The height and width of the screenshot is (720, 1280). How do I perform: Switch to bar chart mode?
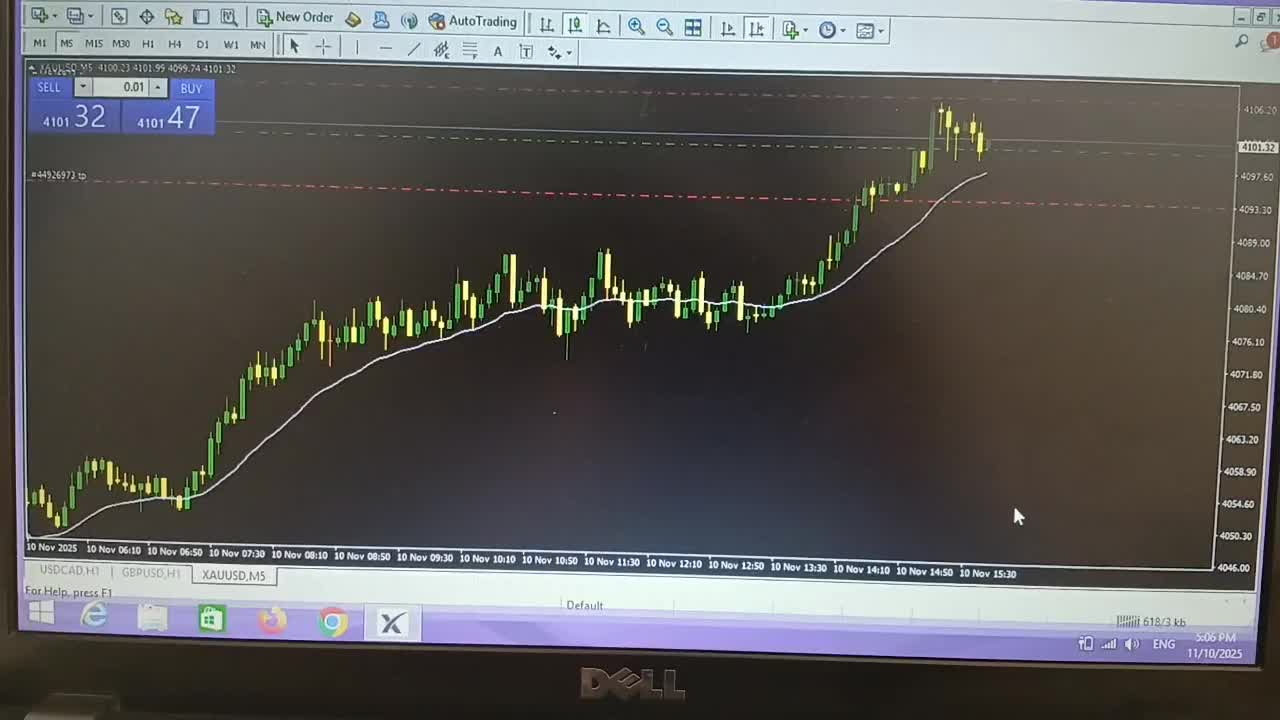click(x=547, y=25)
